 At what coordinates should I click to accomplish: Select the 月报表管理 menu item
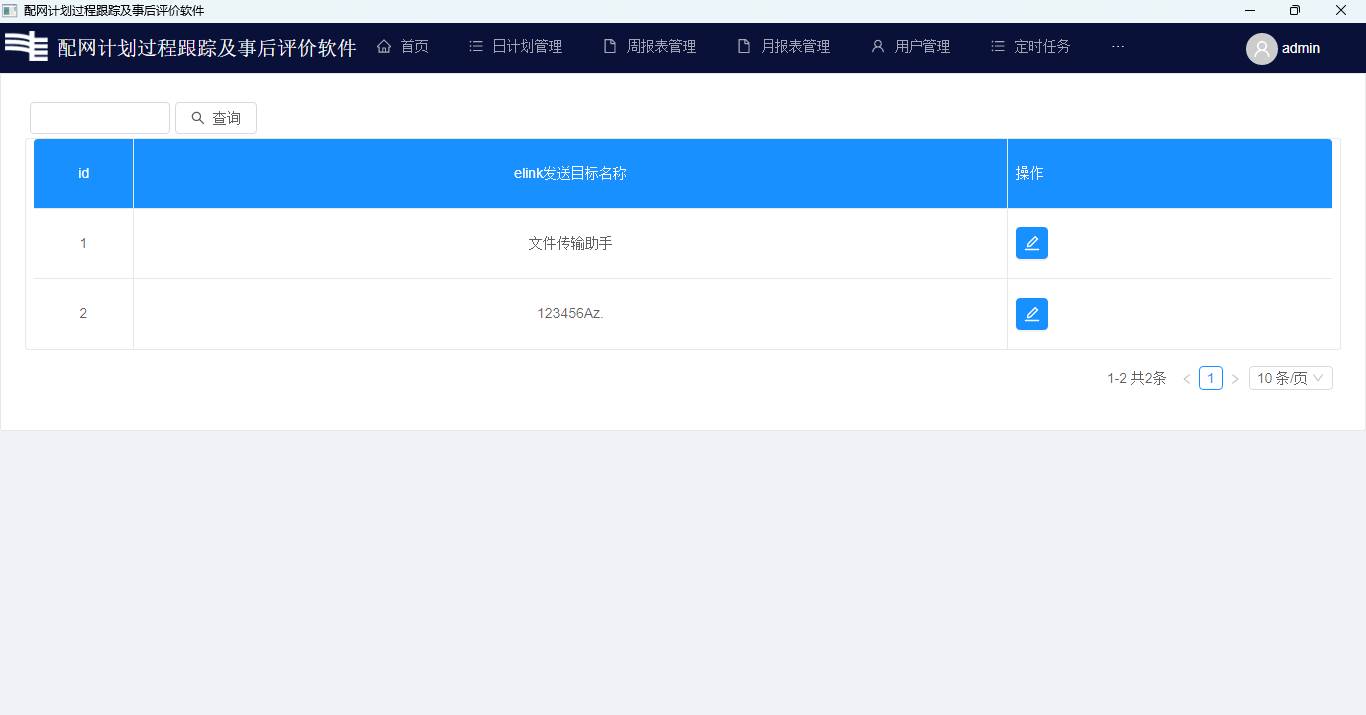pyautogui.click(x=784, y=47)
